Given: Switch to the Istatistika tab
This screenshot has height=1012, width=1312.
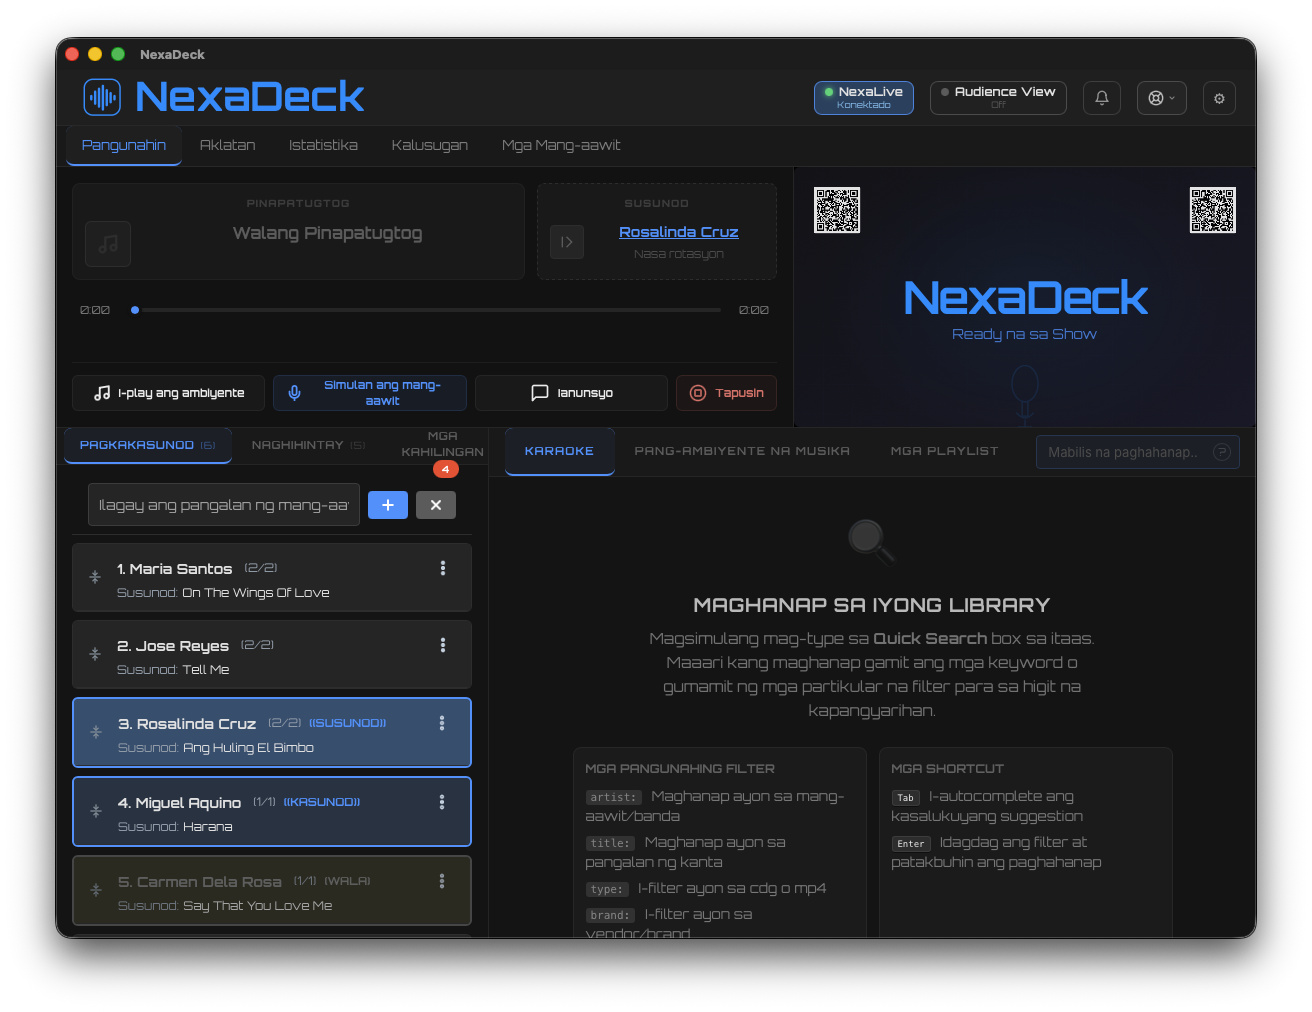Looking at the screenshot, I should (x=323, y=145).
